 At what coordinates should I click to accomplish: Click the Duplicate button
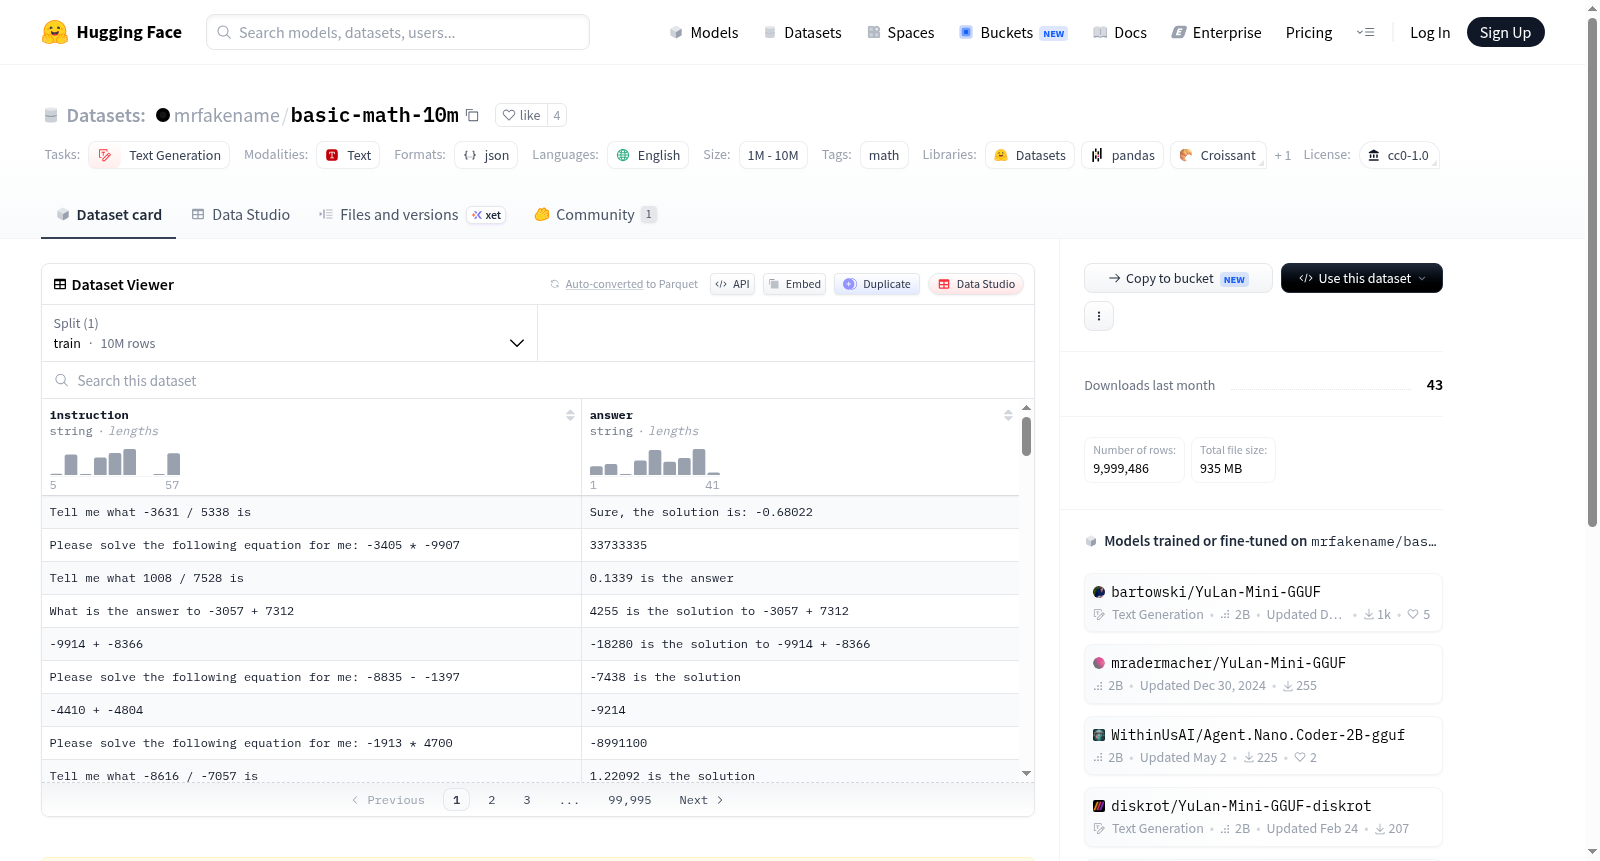877,284
